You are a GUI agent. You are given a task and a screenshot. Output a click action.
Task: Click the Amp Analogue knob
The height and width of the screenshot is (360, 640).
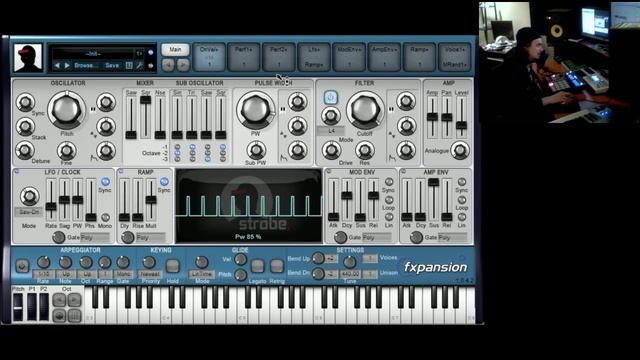coord(460,150)
